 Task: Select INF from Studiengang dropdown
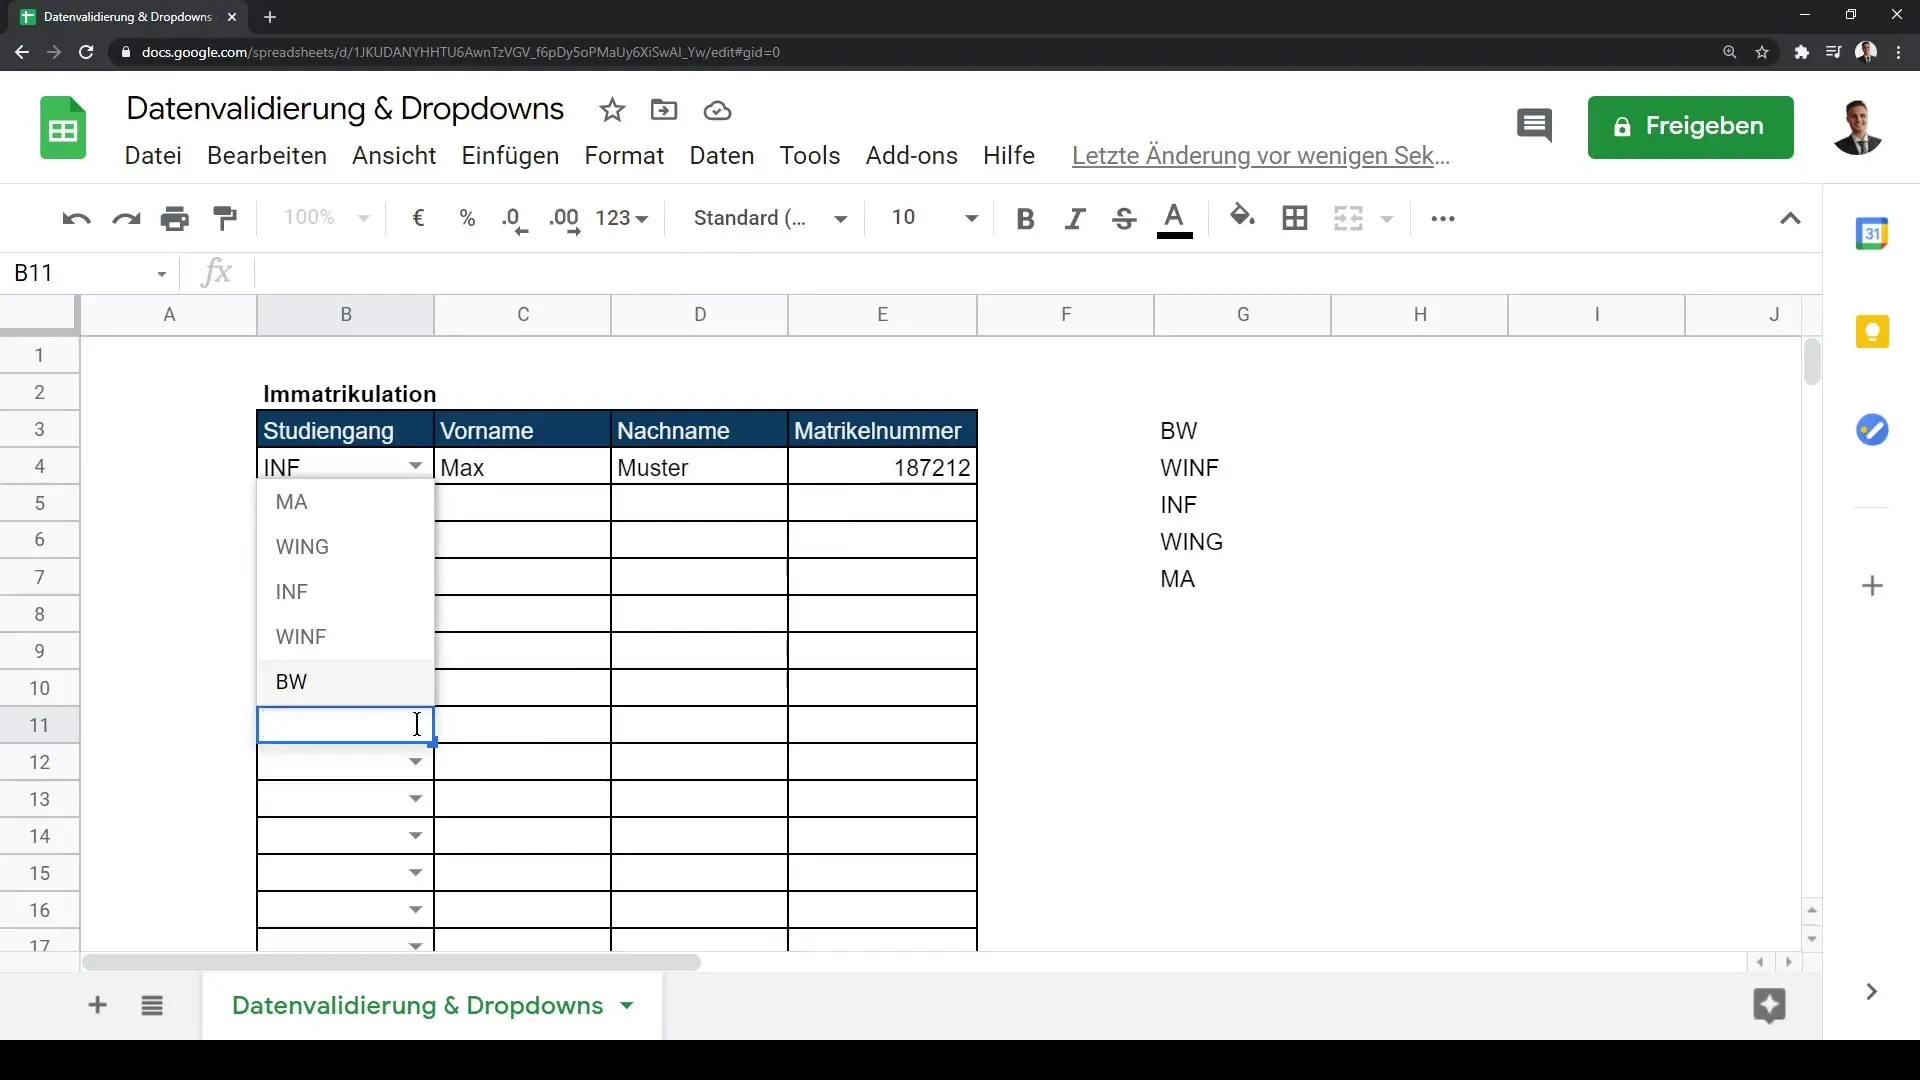291,591
